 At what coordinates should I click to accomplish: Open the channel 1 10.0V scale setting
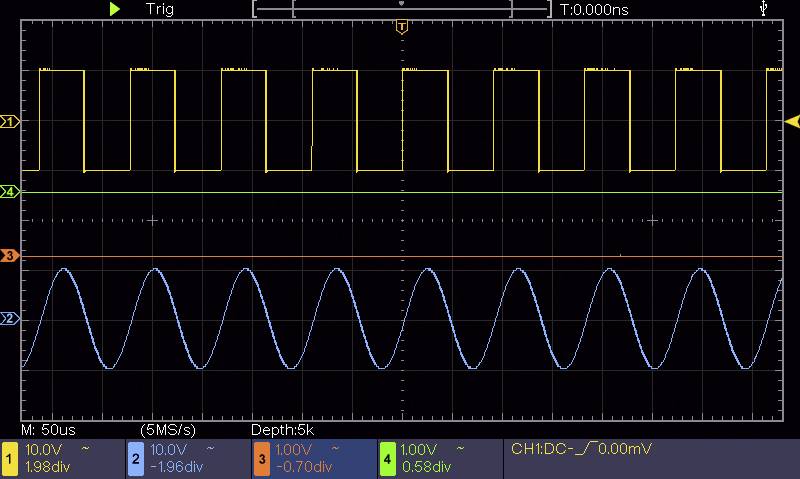tap(44, 449)
